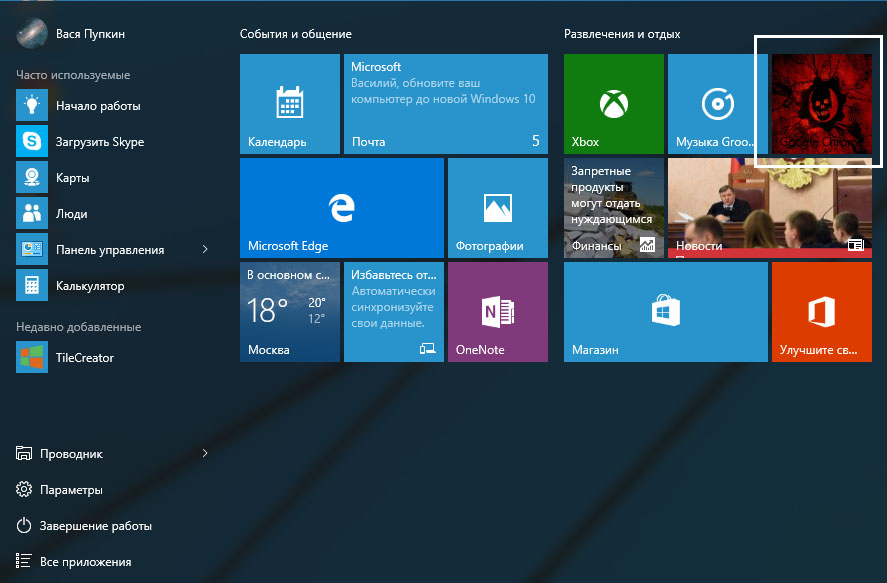Open the Photos tile (Фотографии)
This screenshot has width=887, height=583.
click(498, 208)
